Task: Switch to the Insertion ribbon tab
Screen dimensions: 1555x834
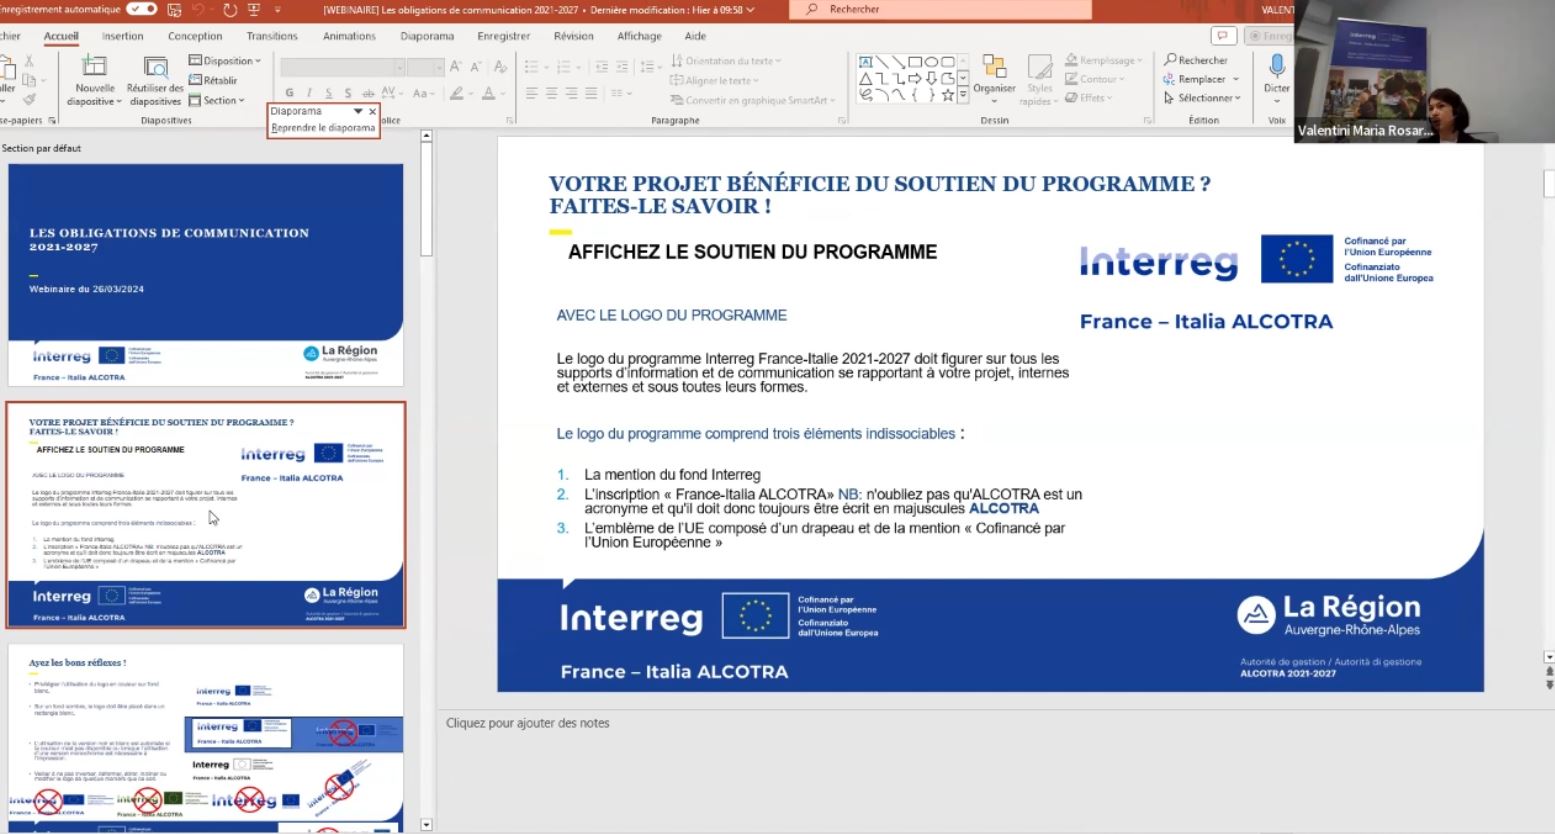Action: (x=122, y=36)
